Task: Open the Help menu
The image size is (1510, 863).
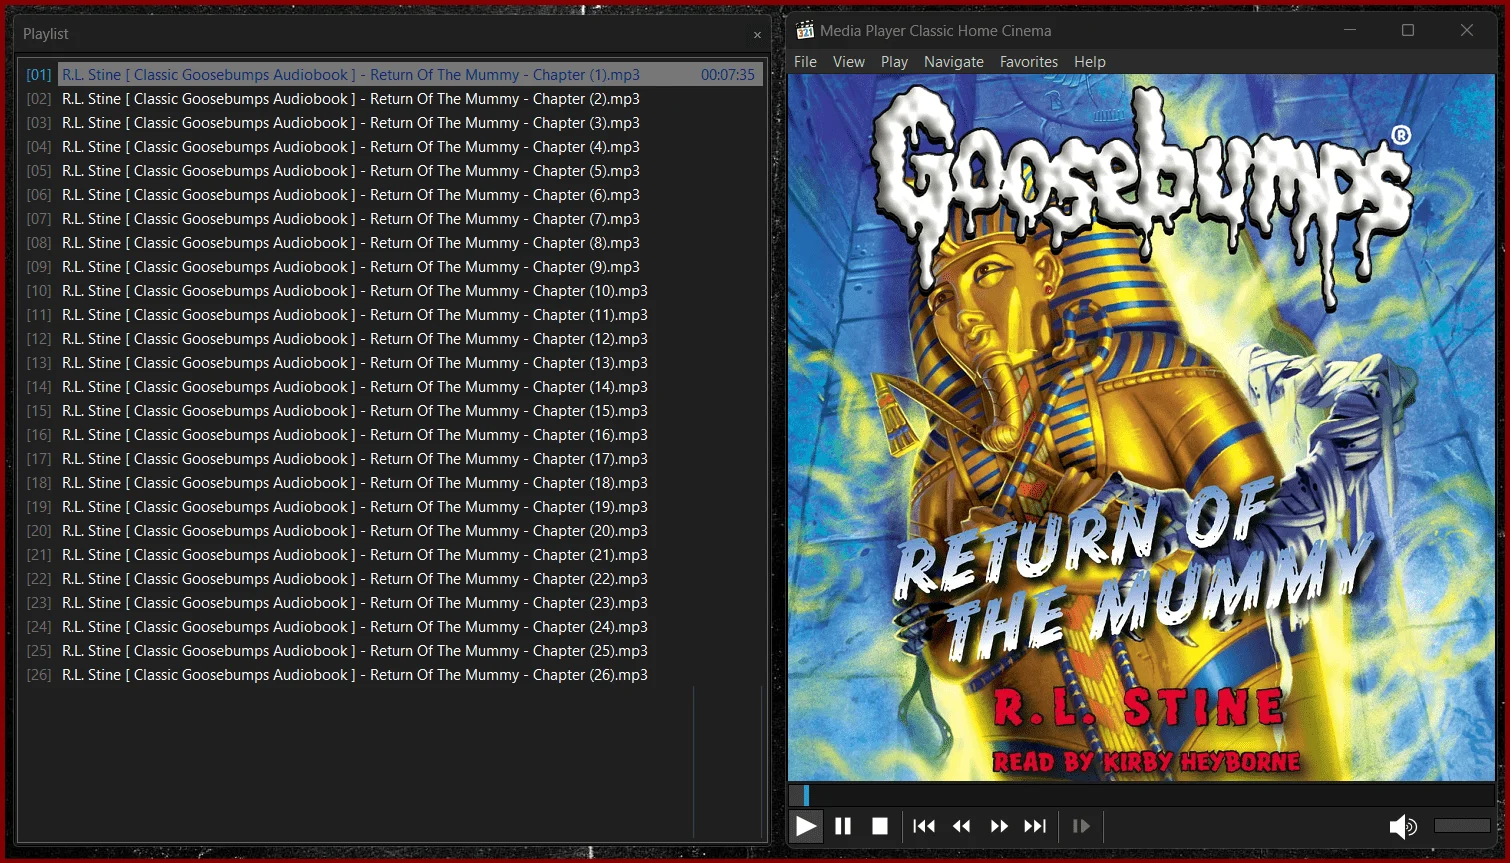Action: (x=1090, y=62)
